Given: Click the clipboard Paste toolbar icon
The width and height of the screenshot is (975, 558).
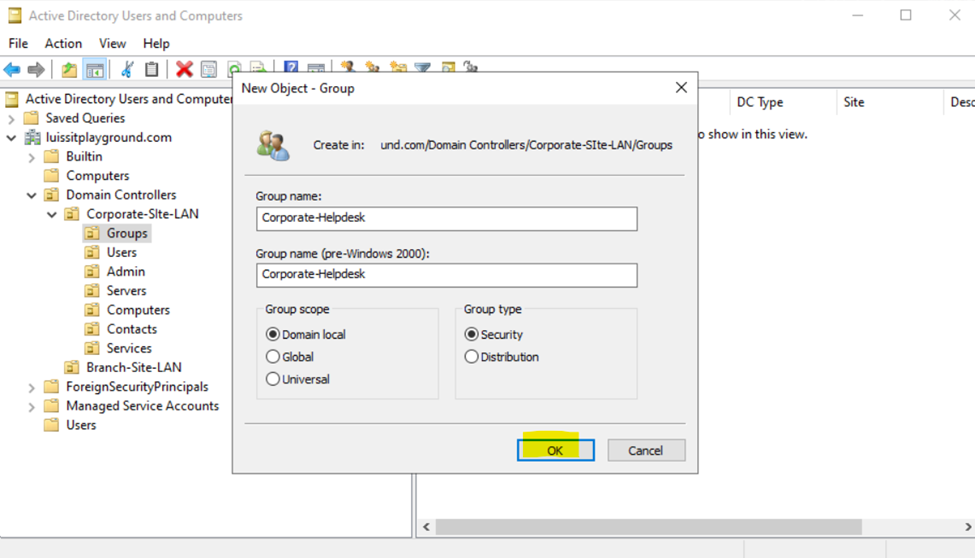Looking at the screenshot, I should (x=151, y=69).
